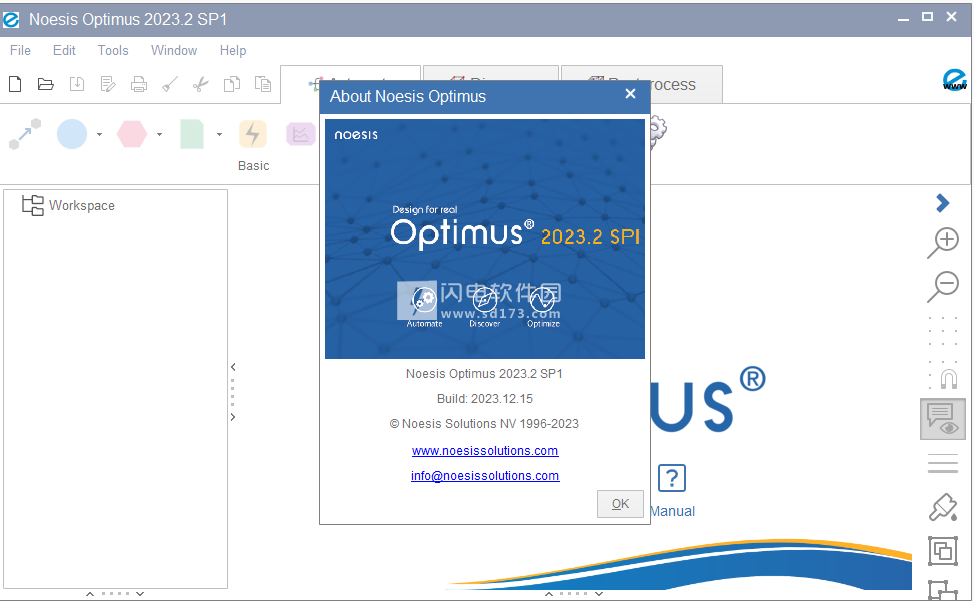Expand the right sidebar with blue chevron
Screen dimensions: 974x601
tap(942, 202)
